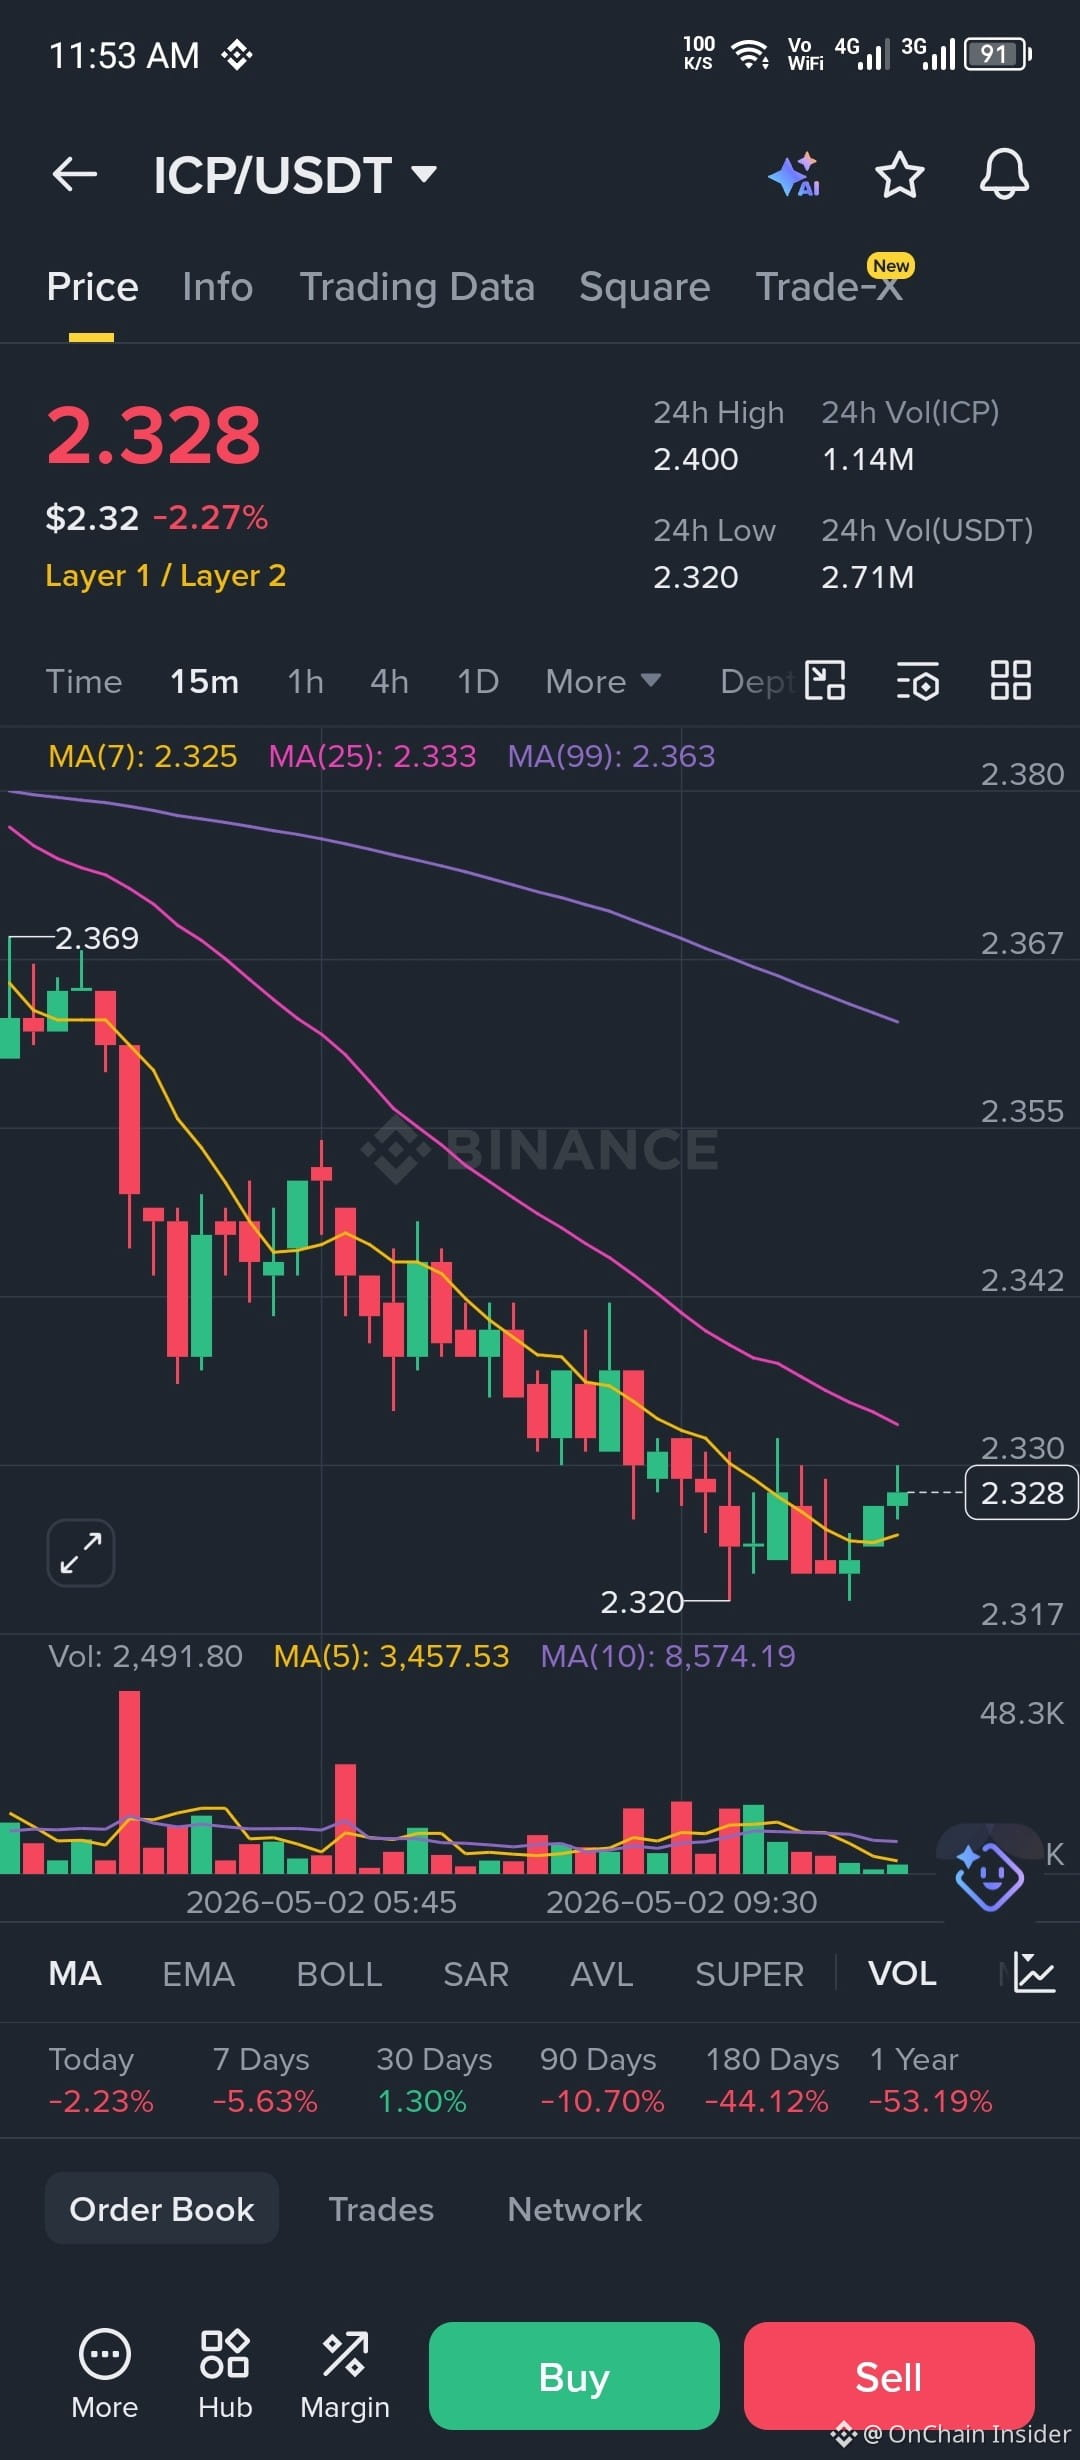Tap the 180 Days -44.12% performance
1080x2460 pixels.
point(771,2080)
